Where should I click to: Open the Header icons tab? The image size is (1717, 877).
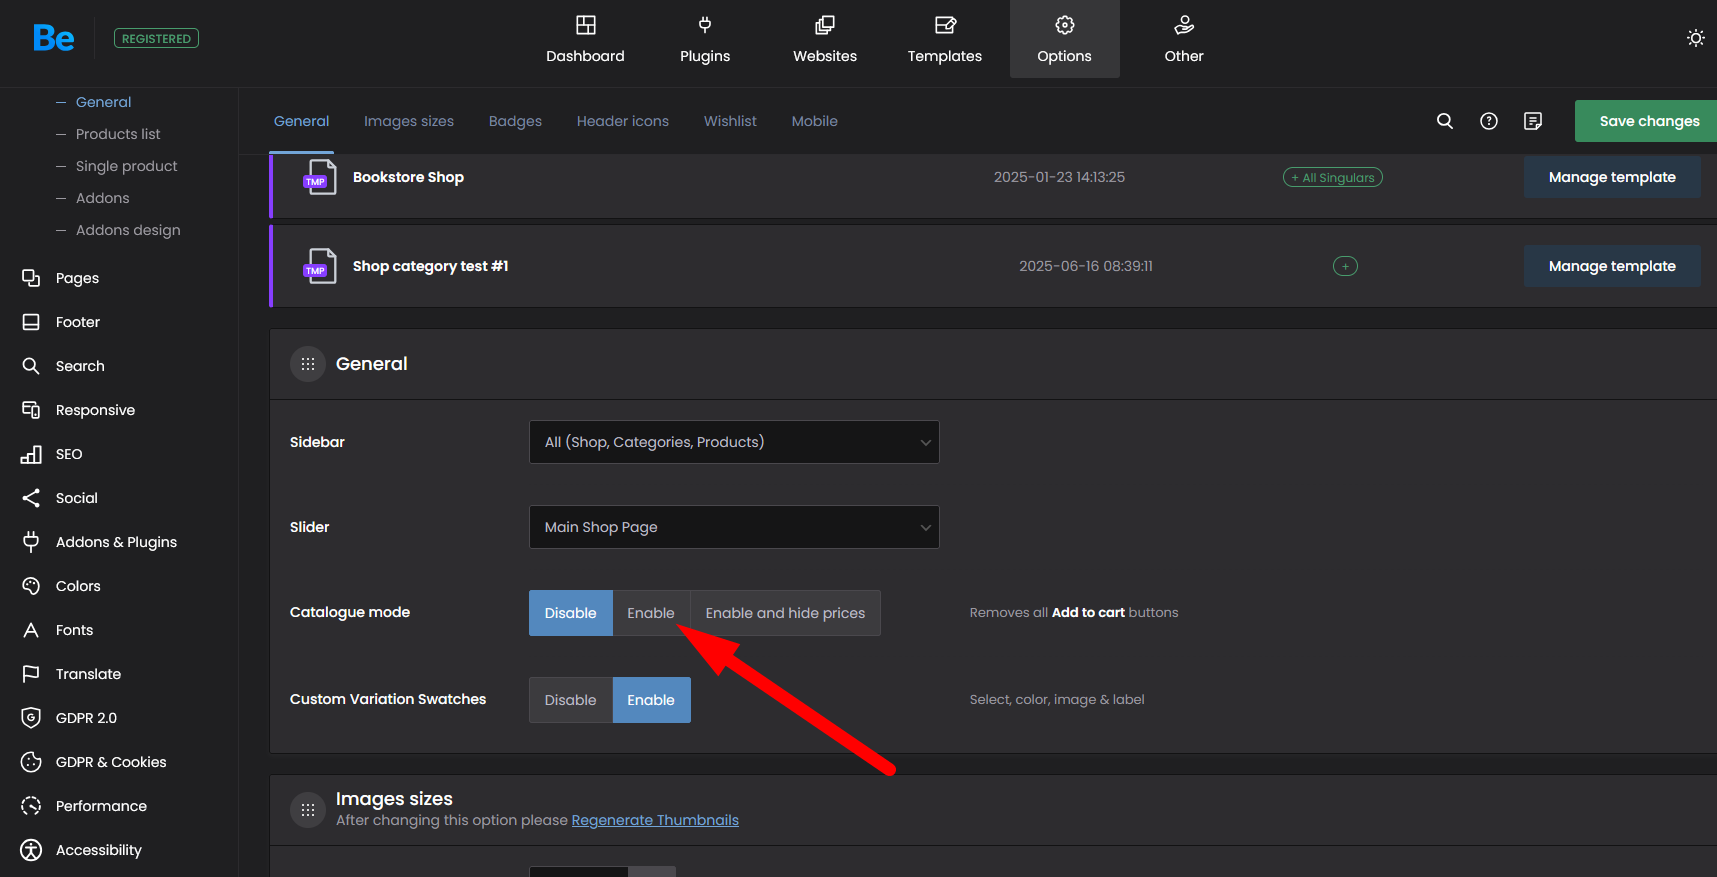[x=622, y=121]
